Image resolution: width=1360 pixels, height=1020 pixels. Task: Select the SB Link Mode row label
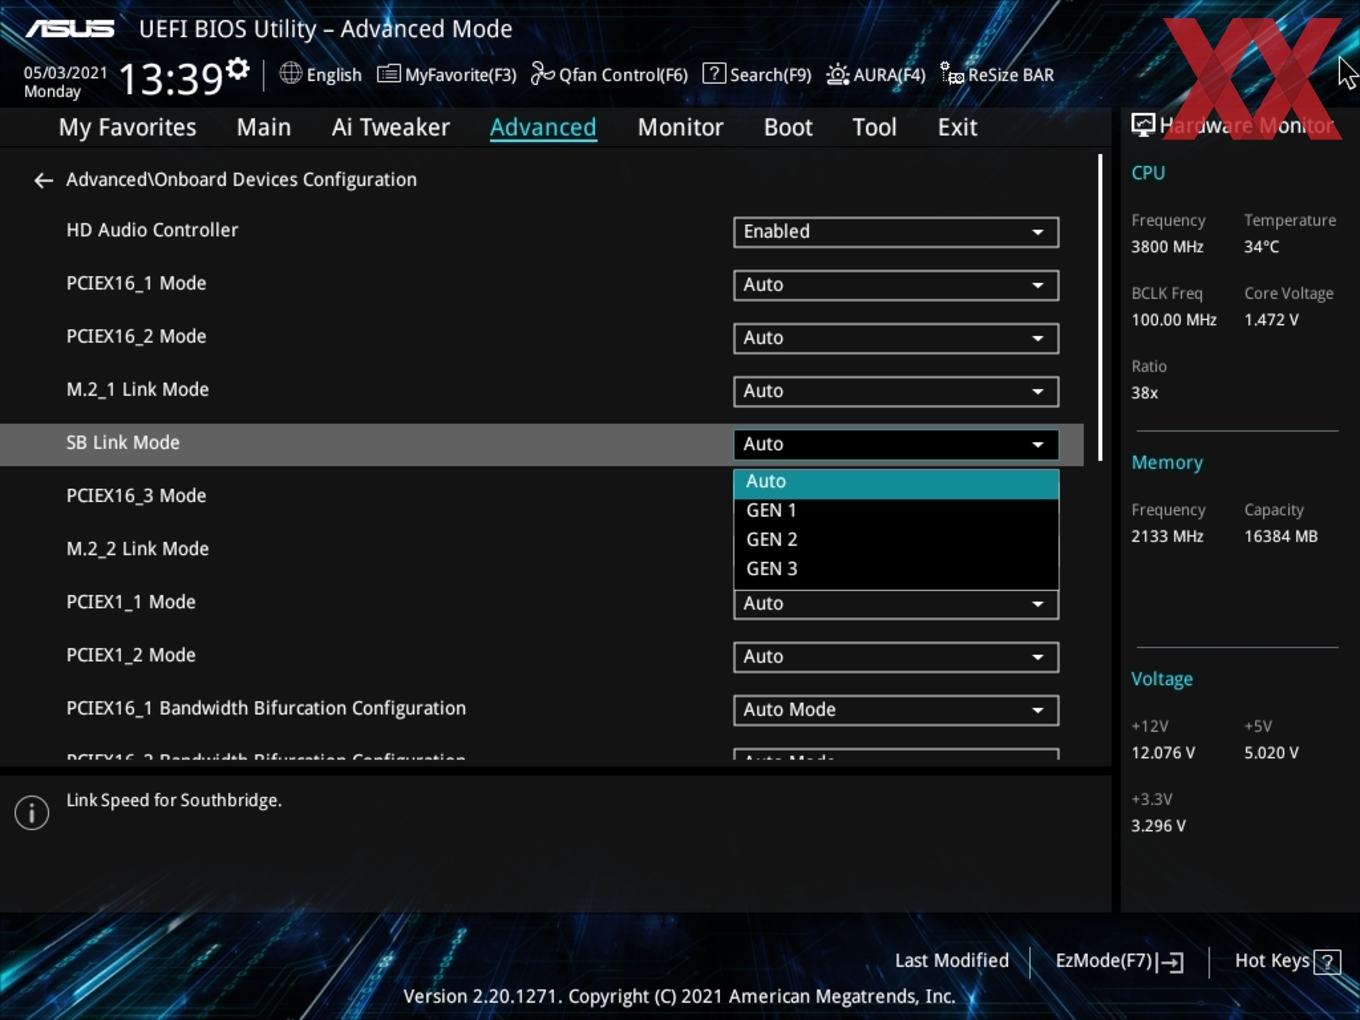click(123, 443)
